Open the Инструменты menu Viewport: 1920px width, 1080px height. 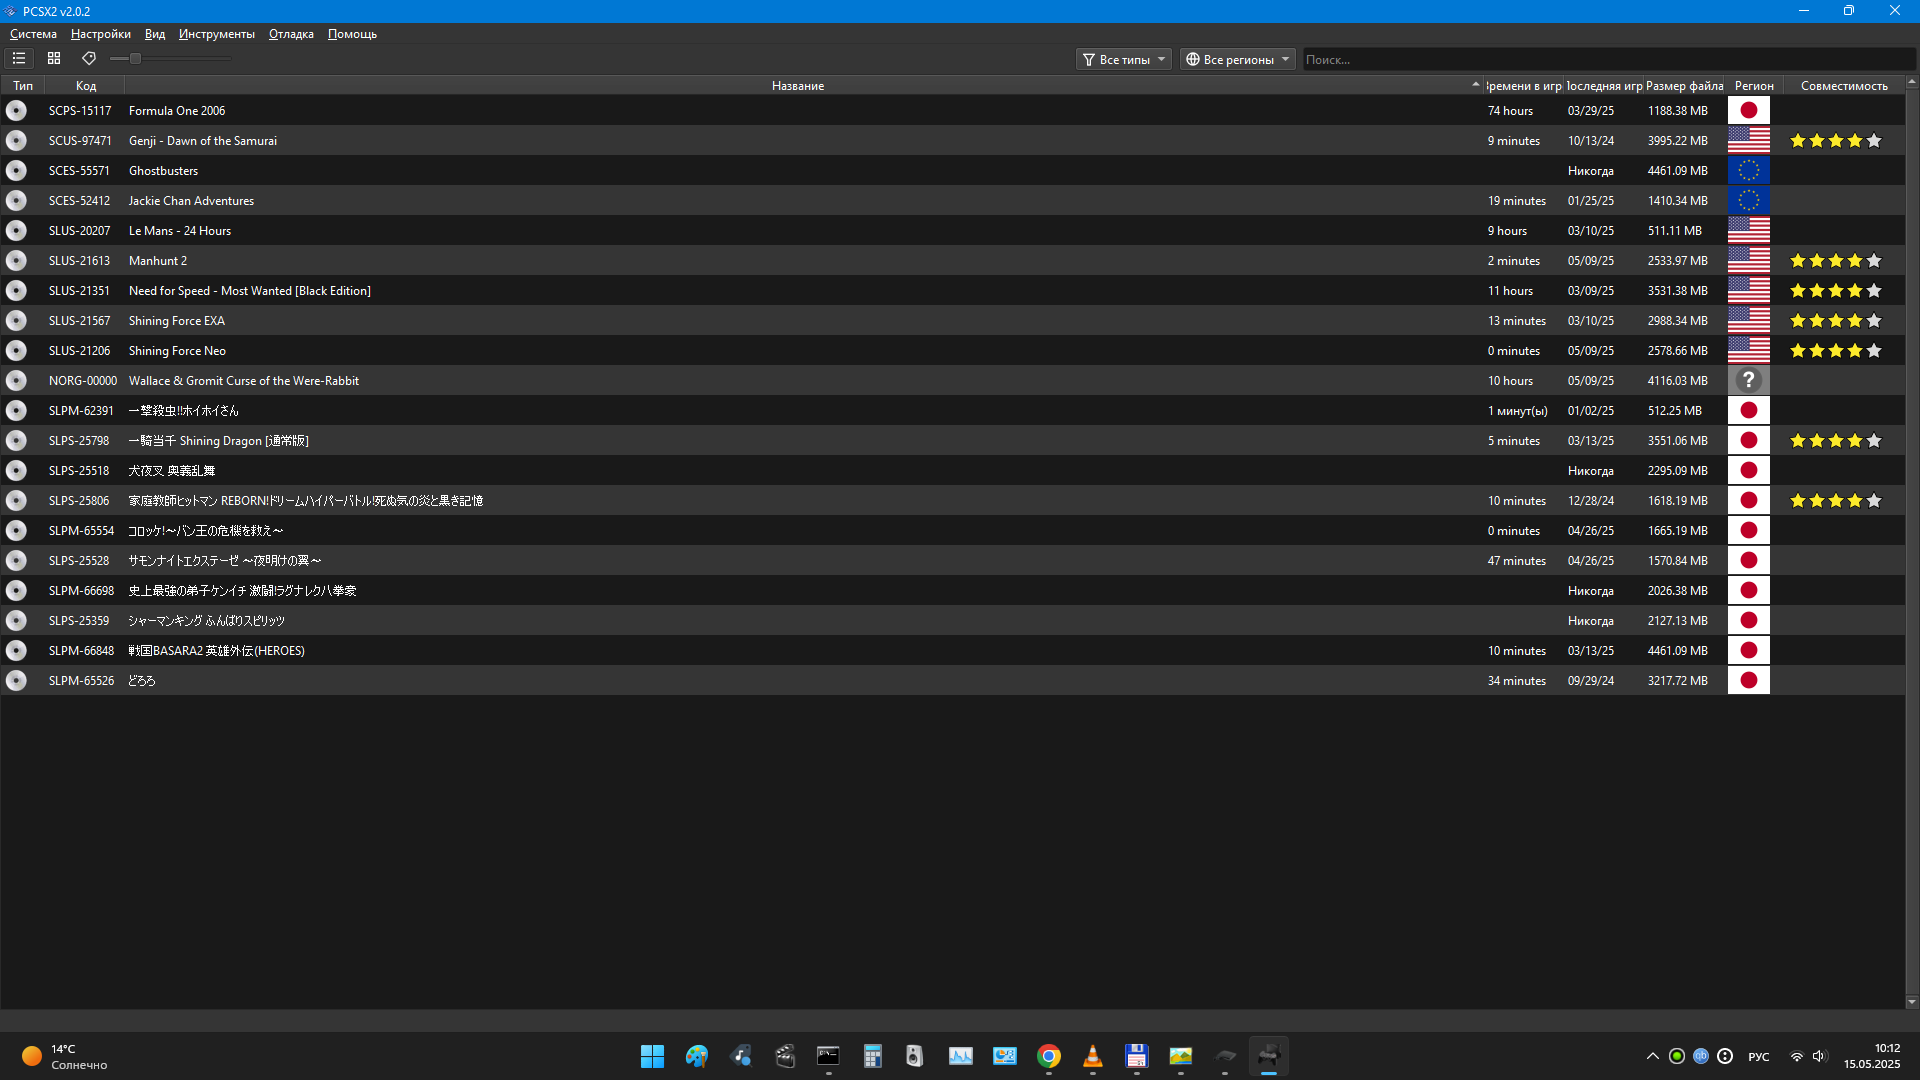tap(216, 34)
